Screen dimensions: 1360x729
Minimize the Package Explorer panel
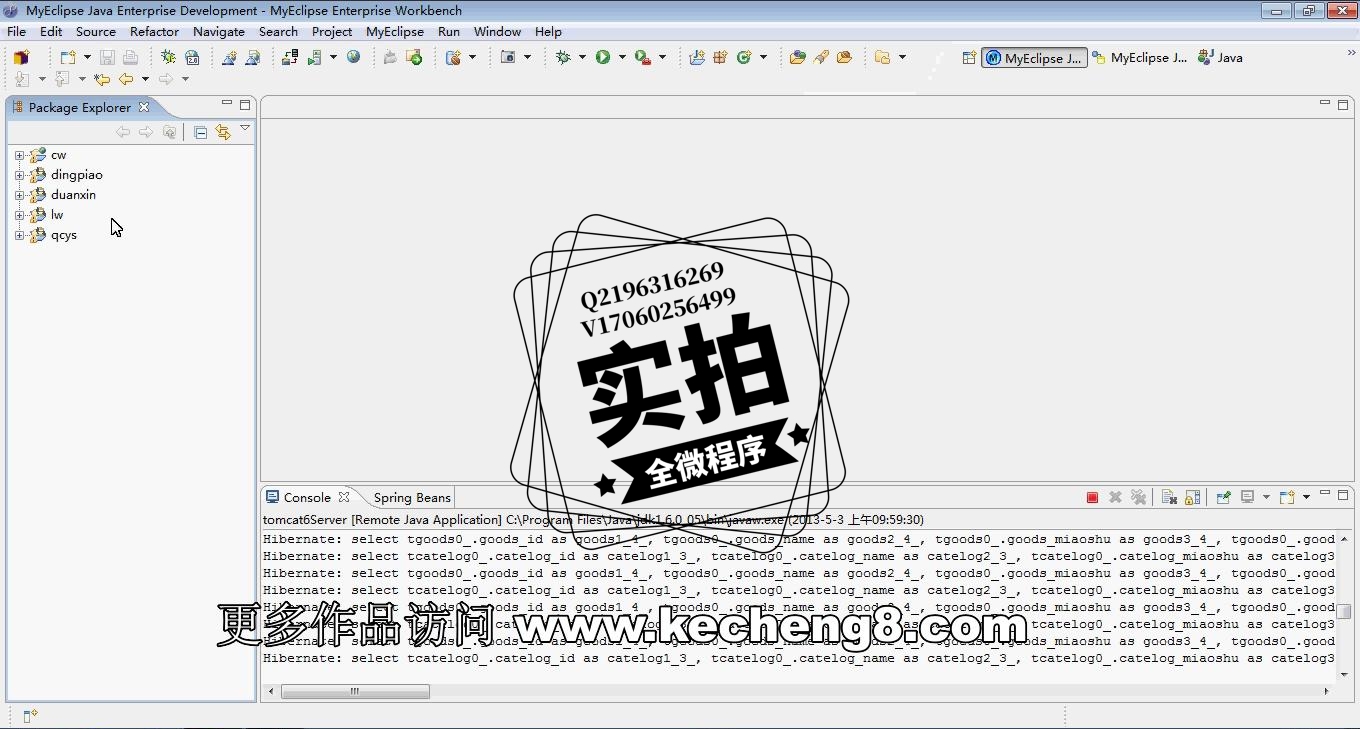pyautogui.click(x=226, y=103)
